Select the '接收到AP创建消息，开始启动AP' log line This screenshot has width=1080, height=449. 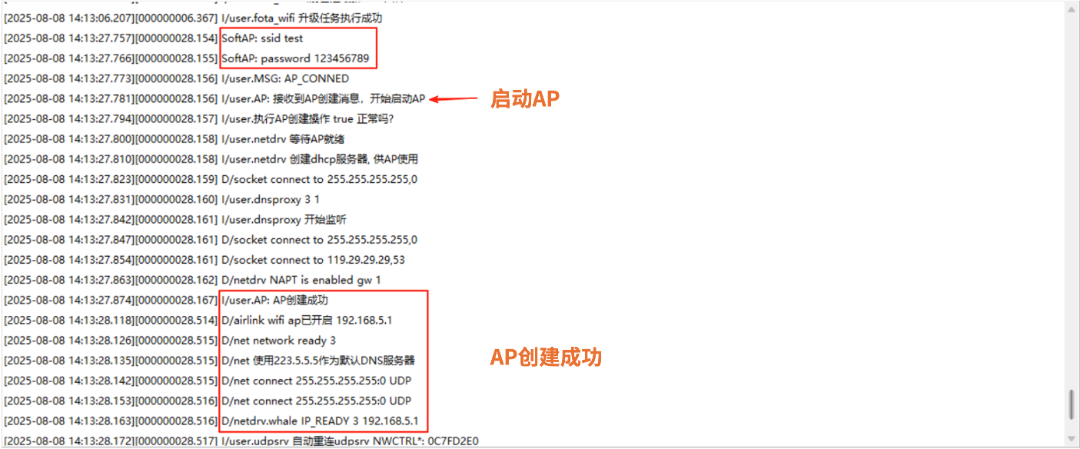215,99
